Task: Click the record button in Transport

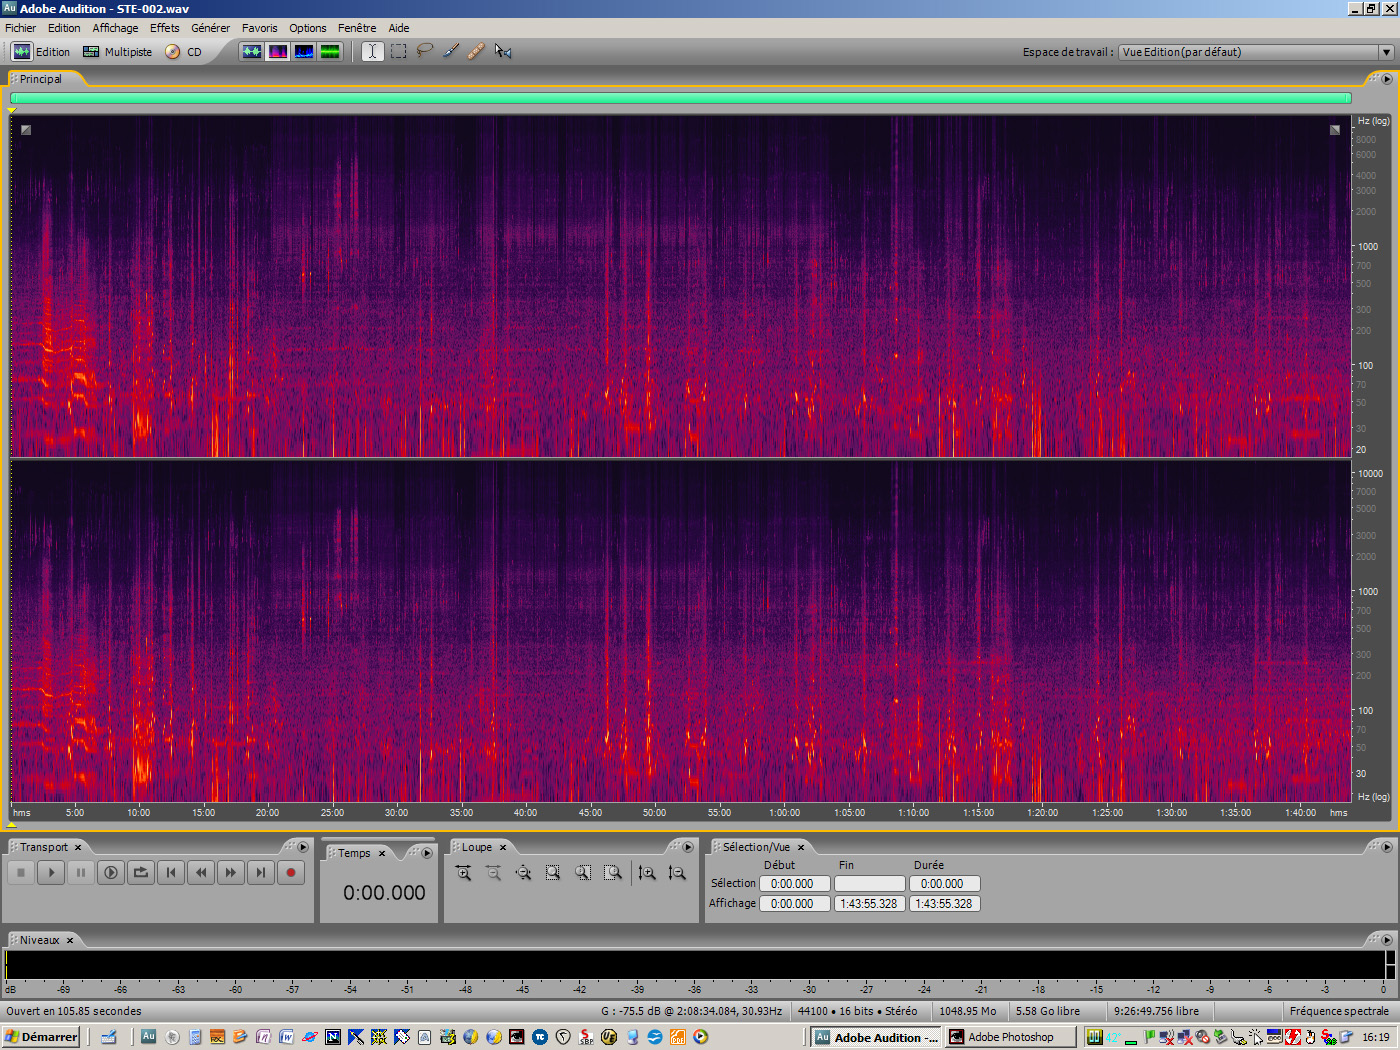Action: coord(291,873)
